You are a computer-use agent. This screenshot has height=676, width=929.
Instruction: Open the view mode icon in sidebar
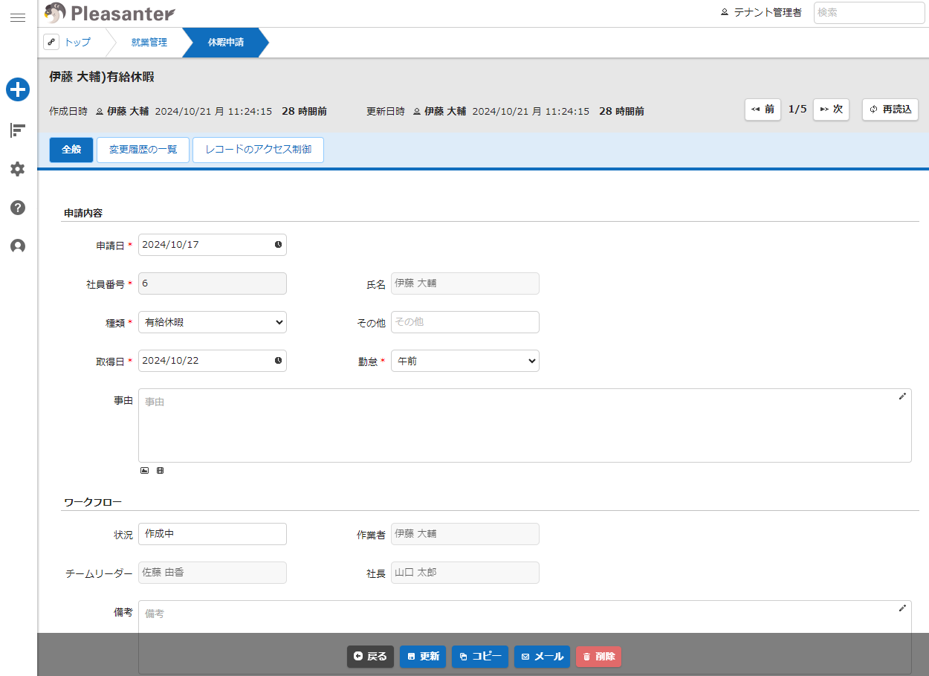17,130
